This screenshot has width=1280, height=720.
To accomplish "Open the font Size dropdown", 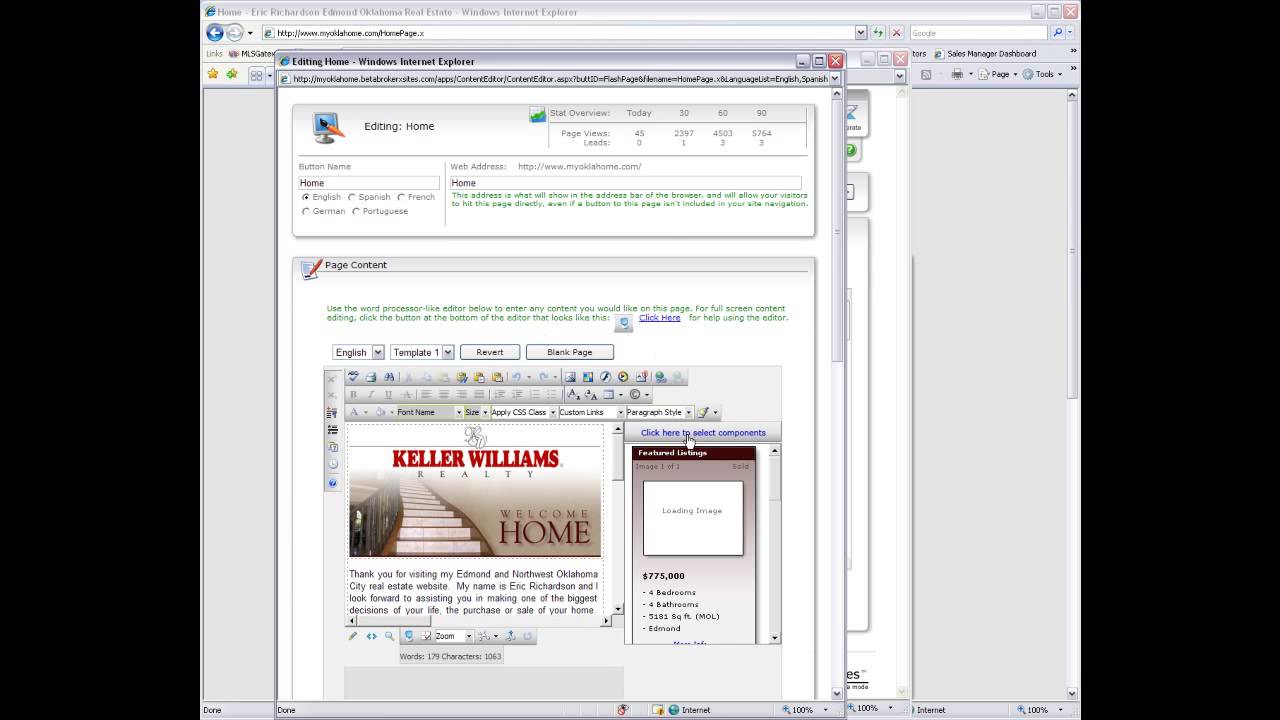I will point(477,412).
